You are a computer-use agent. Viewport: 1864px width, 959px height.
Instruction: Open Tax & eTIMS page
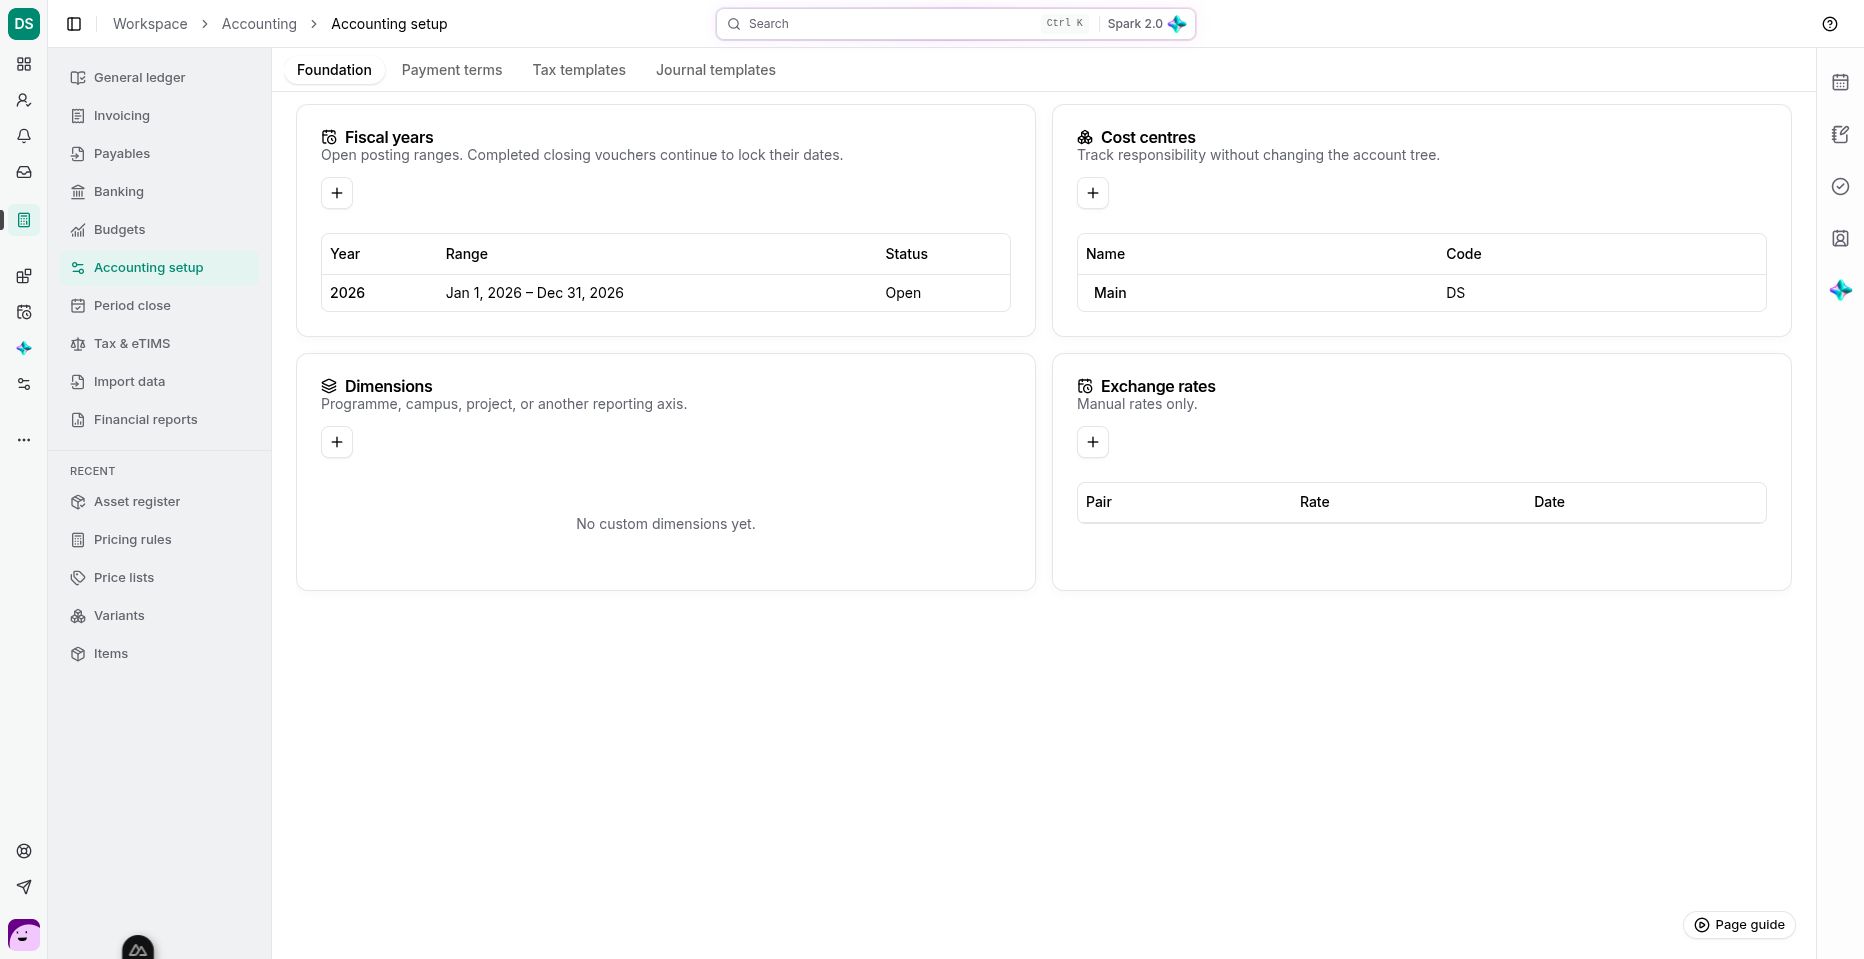159,344
